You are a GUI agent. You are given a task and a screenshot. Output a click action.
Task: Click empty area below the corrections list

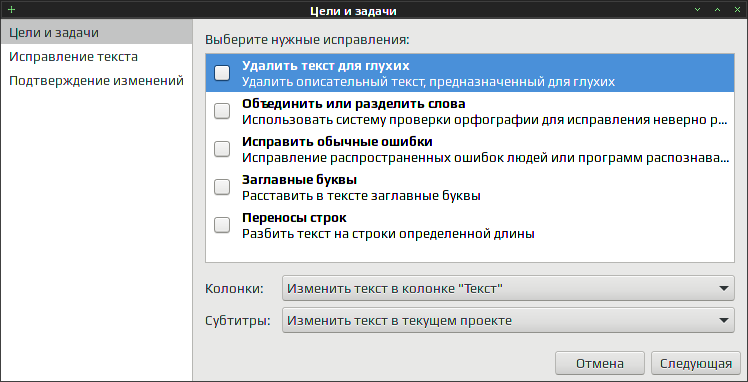pyautogui.click(x=470, y=253)
